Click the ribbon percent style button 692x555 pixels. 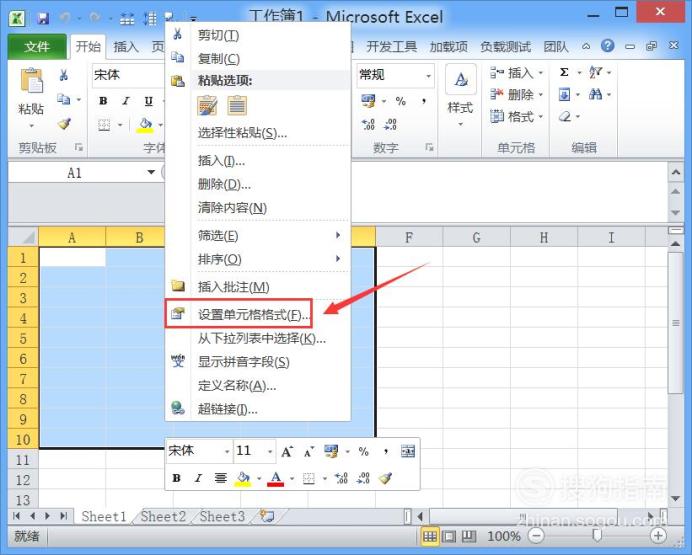tap(401, 101)
